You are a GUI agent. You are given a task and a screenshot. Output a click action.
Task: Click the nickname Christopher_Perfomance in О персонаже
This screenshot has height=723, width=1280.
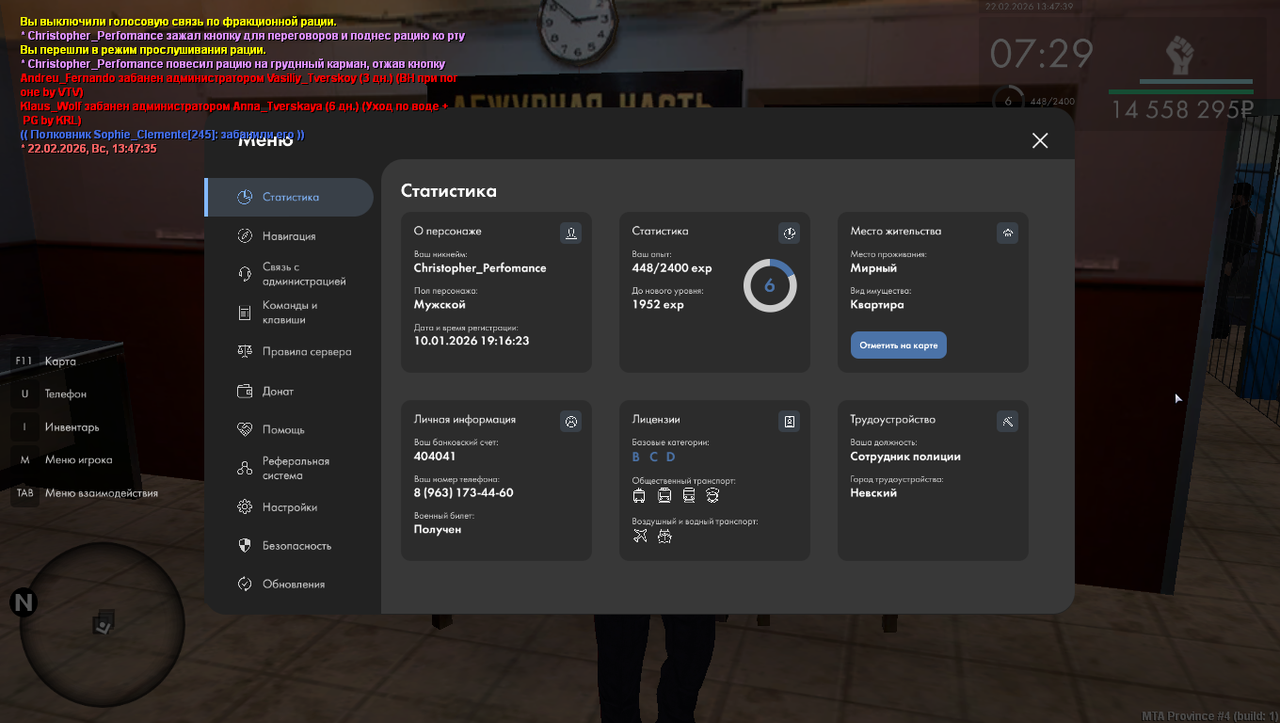pos(480,268)
